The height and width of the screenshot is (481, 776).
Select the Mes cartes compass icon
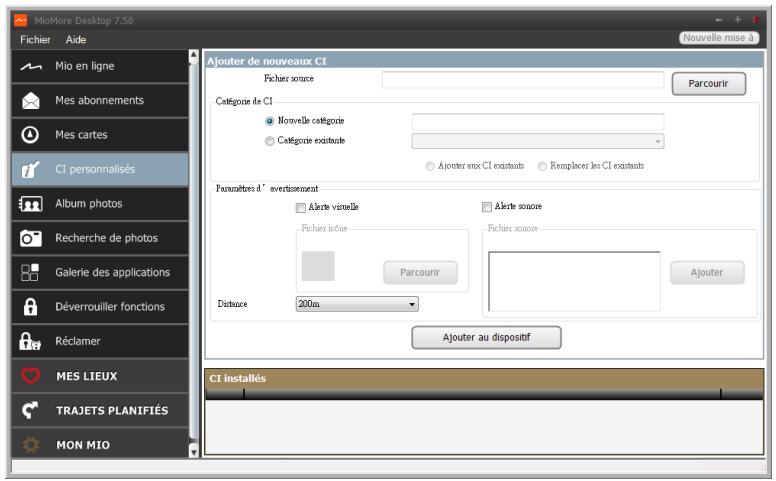30,135
